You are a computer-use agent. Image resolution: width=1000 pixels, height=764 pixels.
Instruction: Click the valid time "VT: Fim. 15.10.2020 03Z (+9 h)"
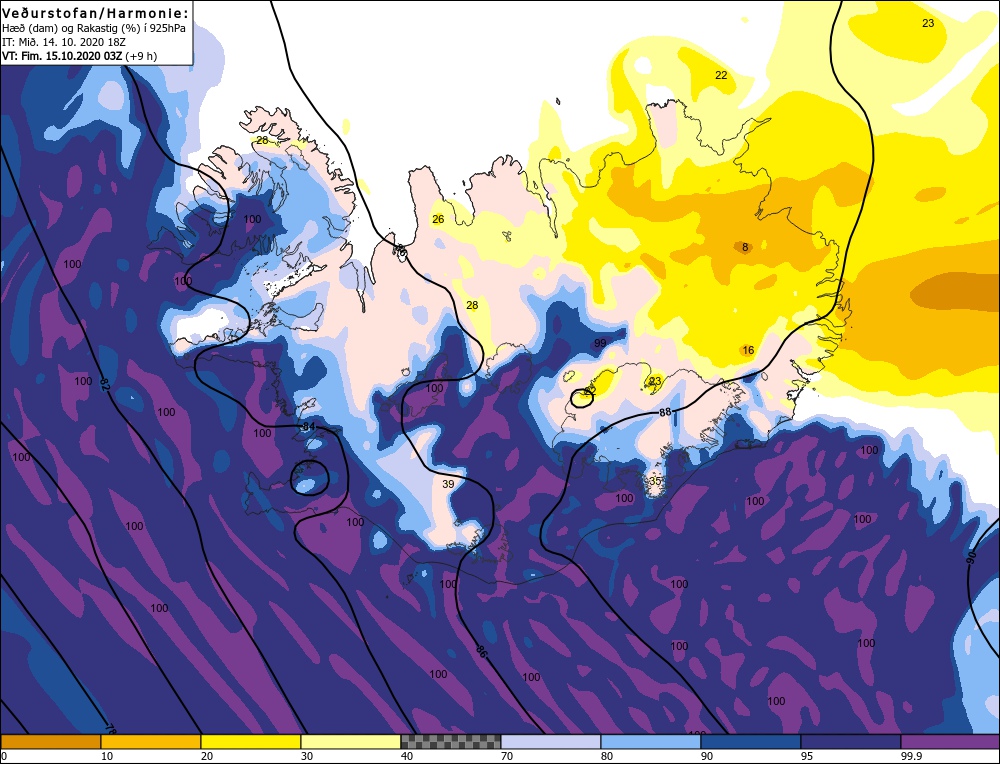click(79, 56)
